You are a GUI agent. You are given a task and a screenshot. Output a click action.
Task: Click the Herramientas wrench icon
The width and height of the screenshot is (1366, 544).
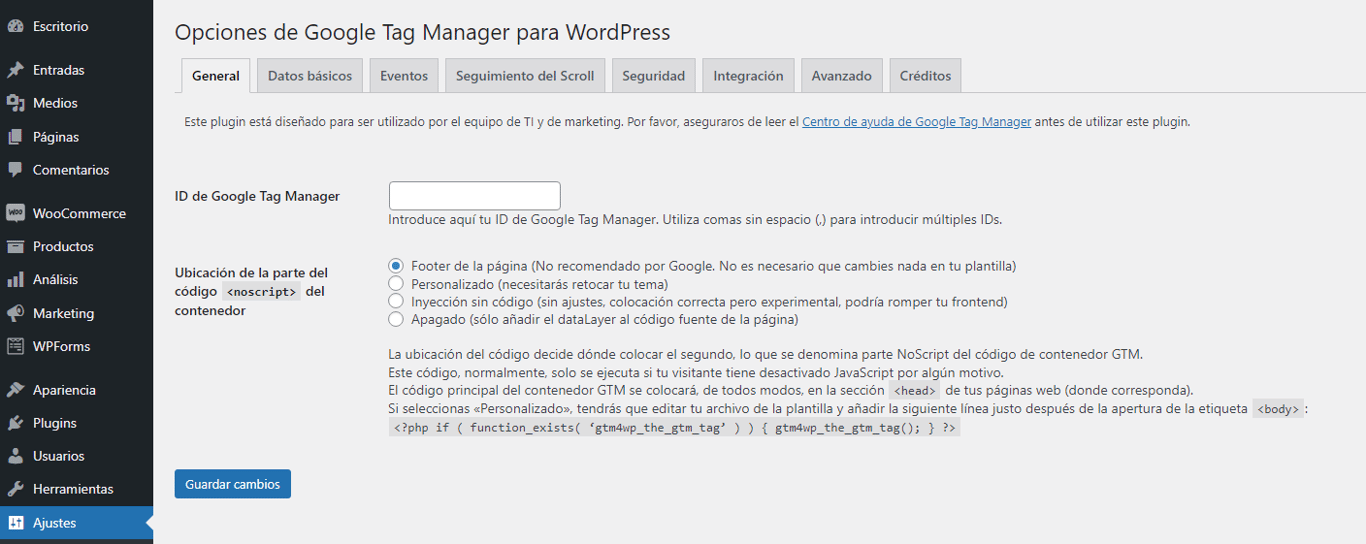click(15, 489)
